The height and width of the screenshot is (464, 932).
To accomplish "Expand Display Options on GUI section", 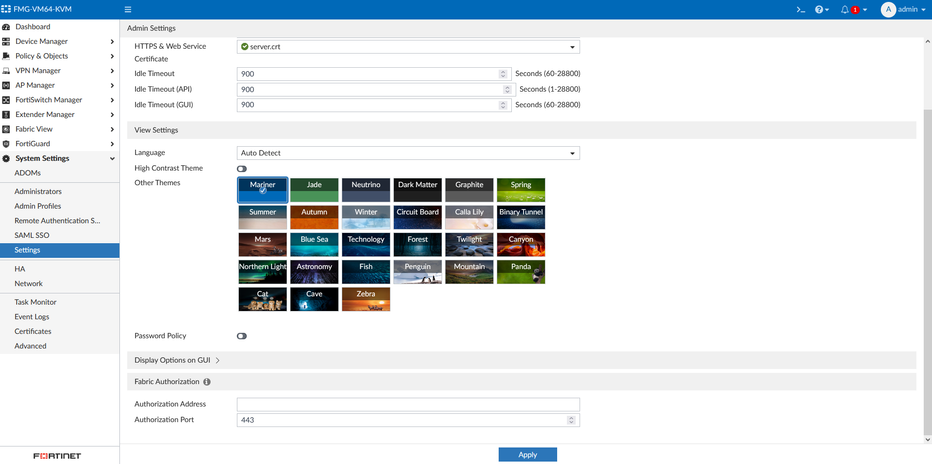I will (x=177, y=360).
